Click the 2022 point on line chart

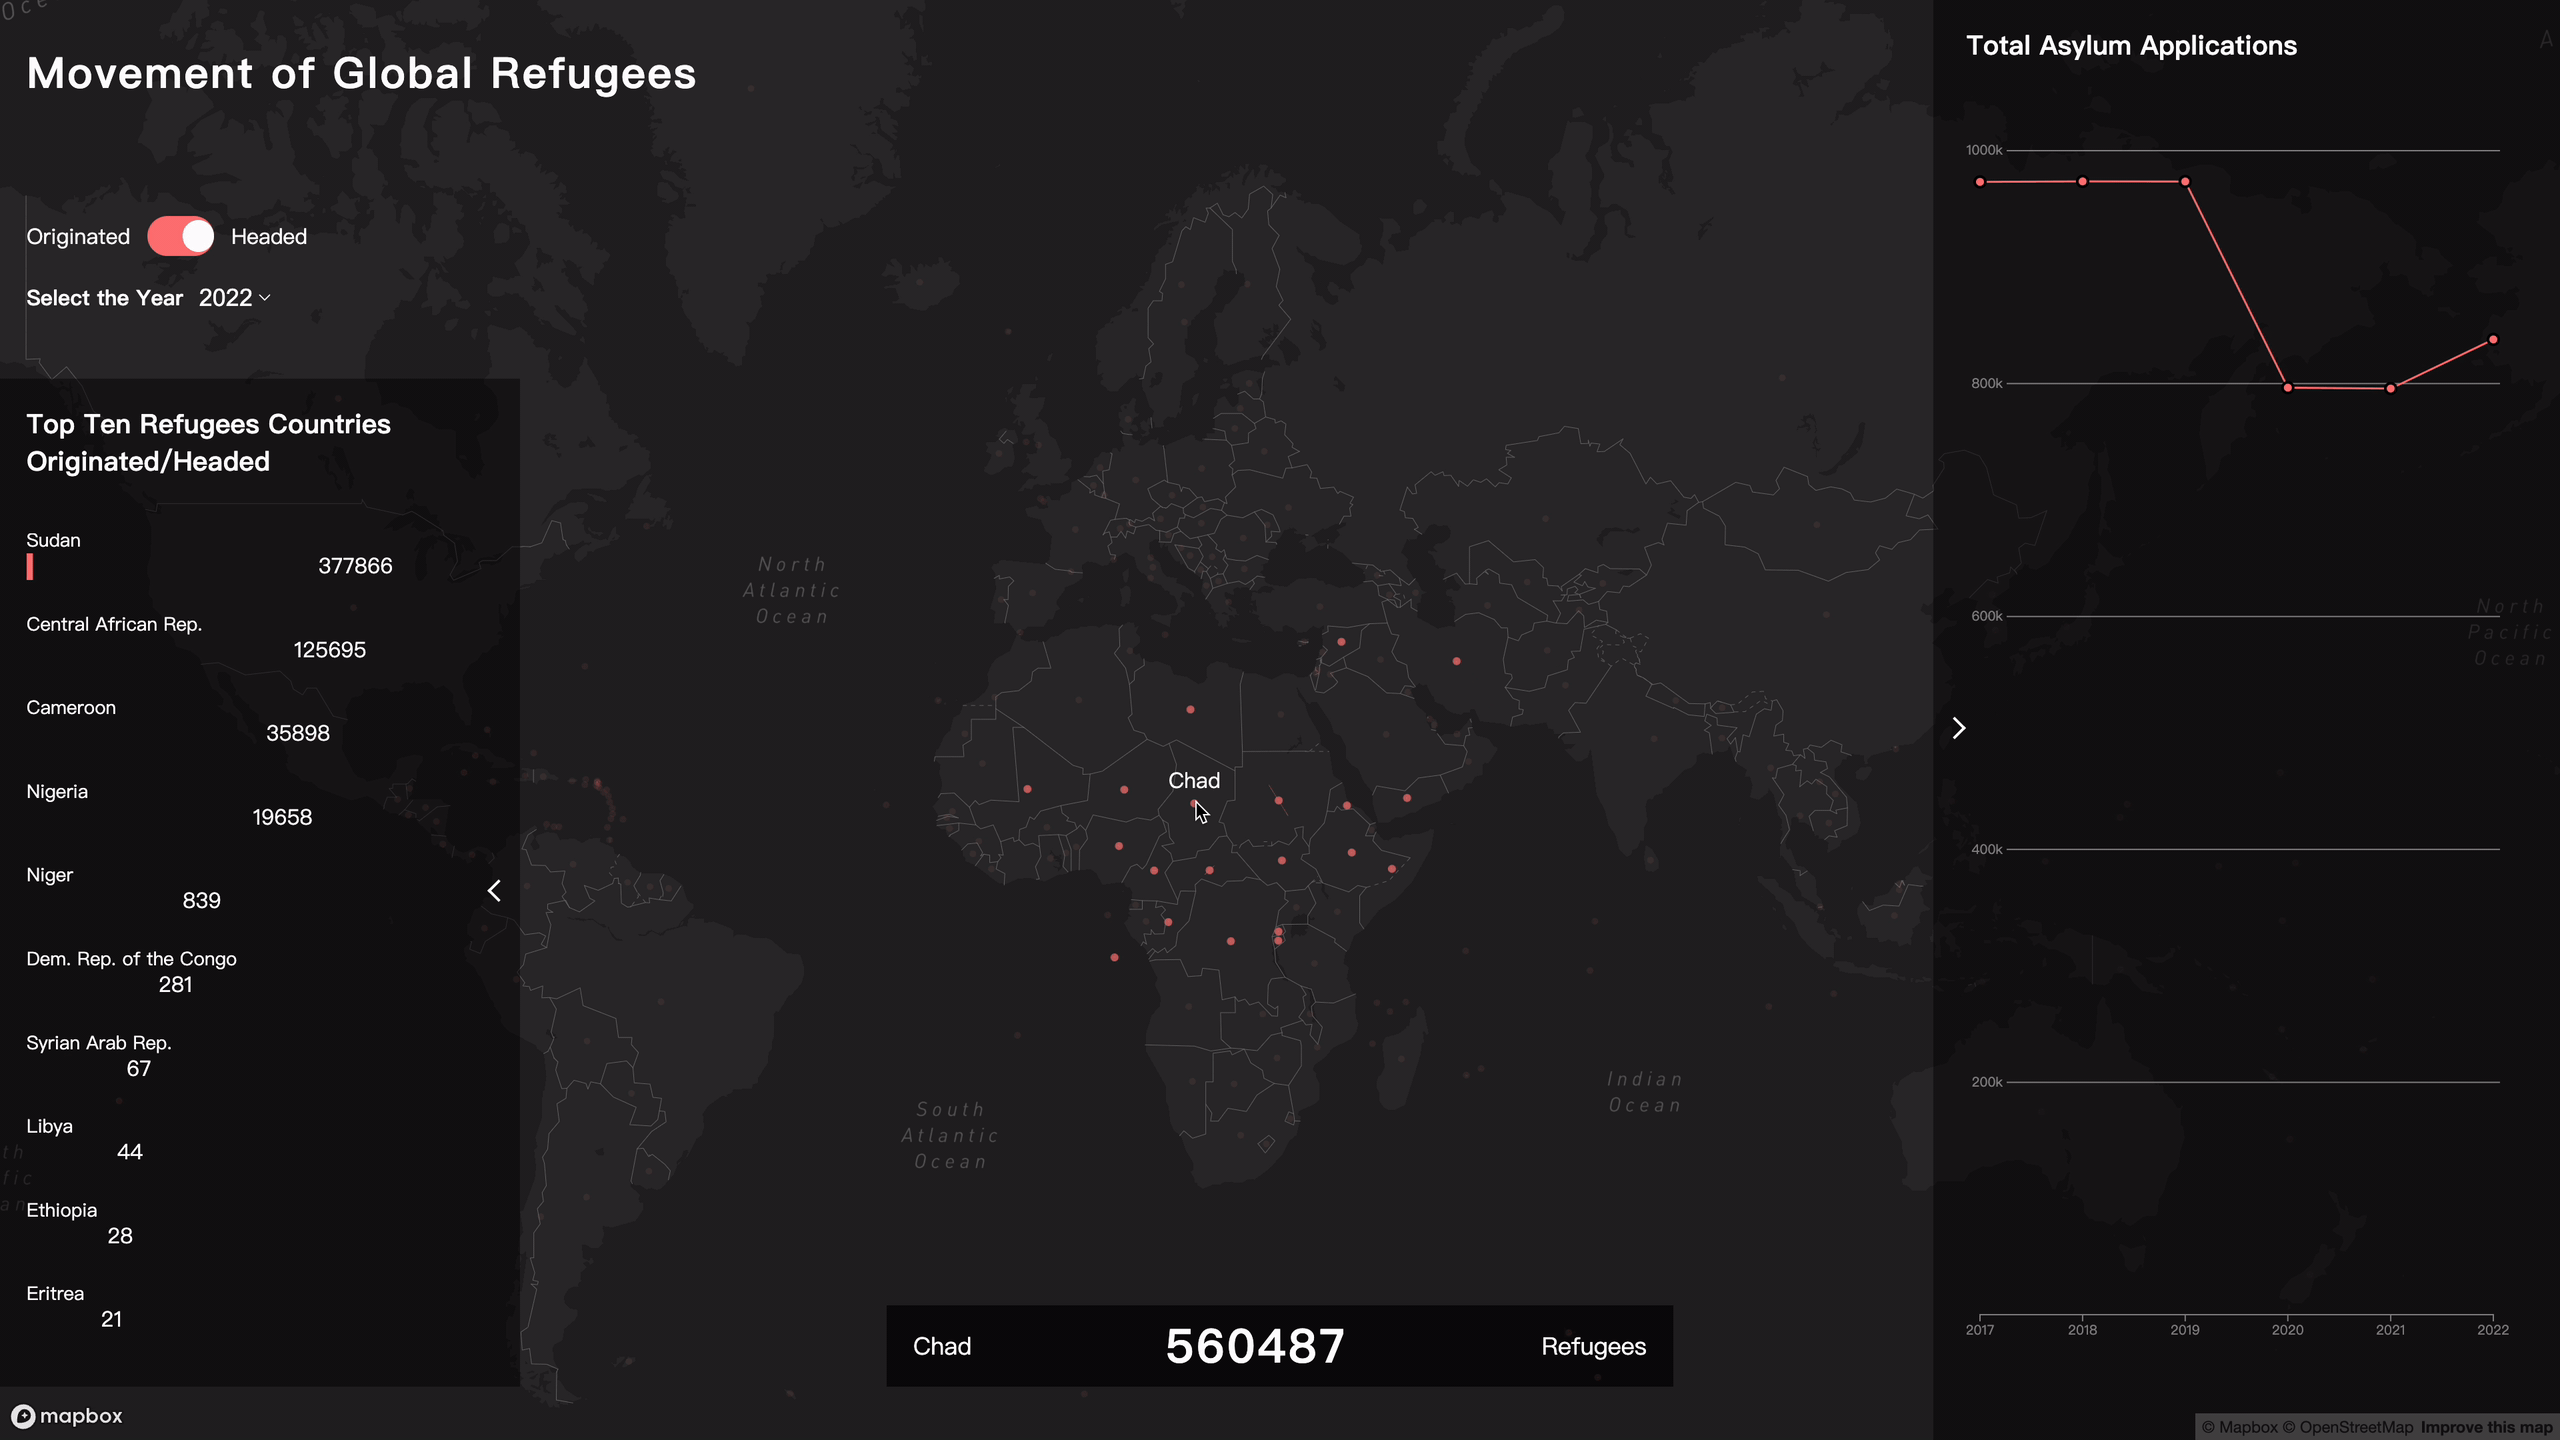[2493, 340]
